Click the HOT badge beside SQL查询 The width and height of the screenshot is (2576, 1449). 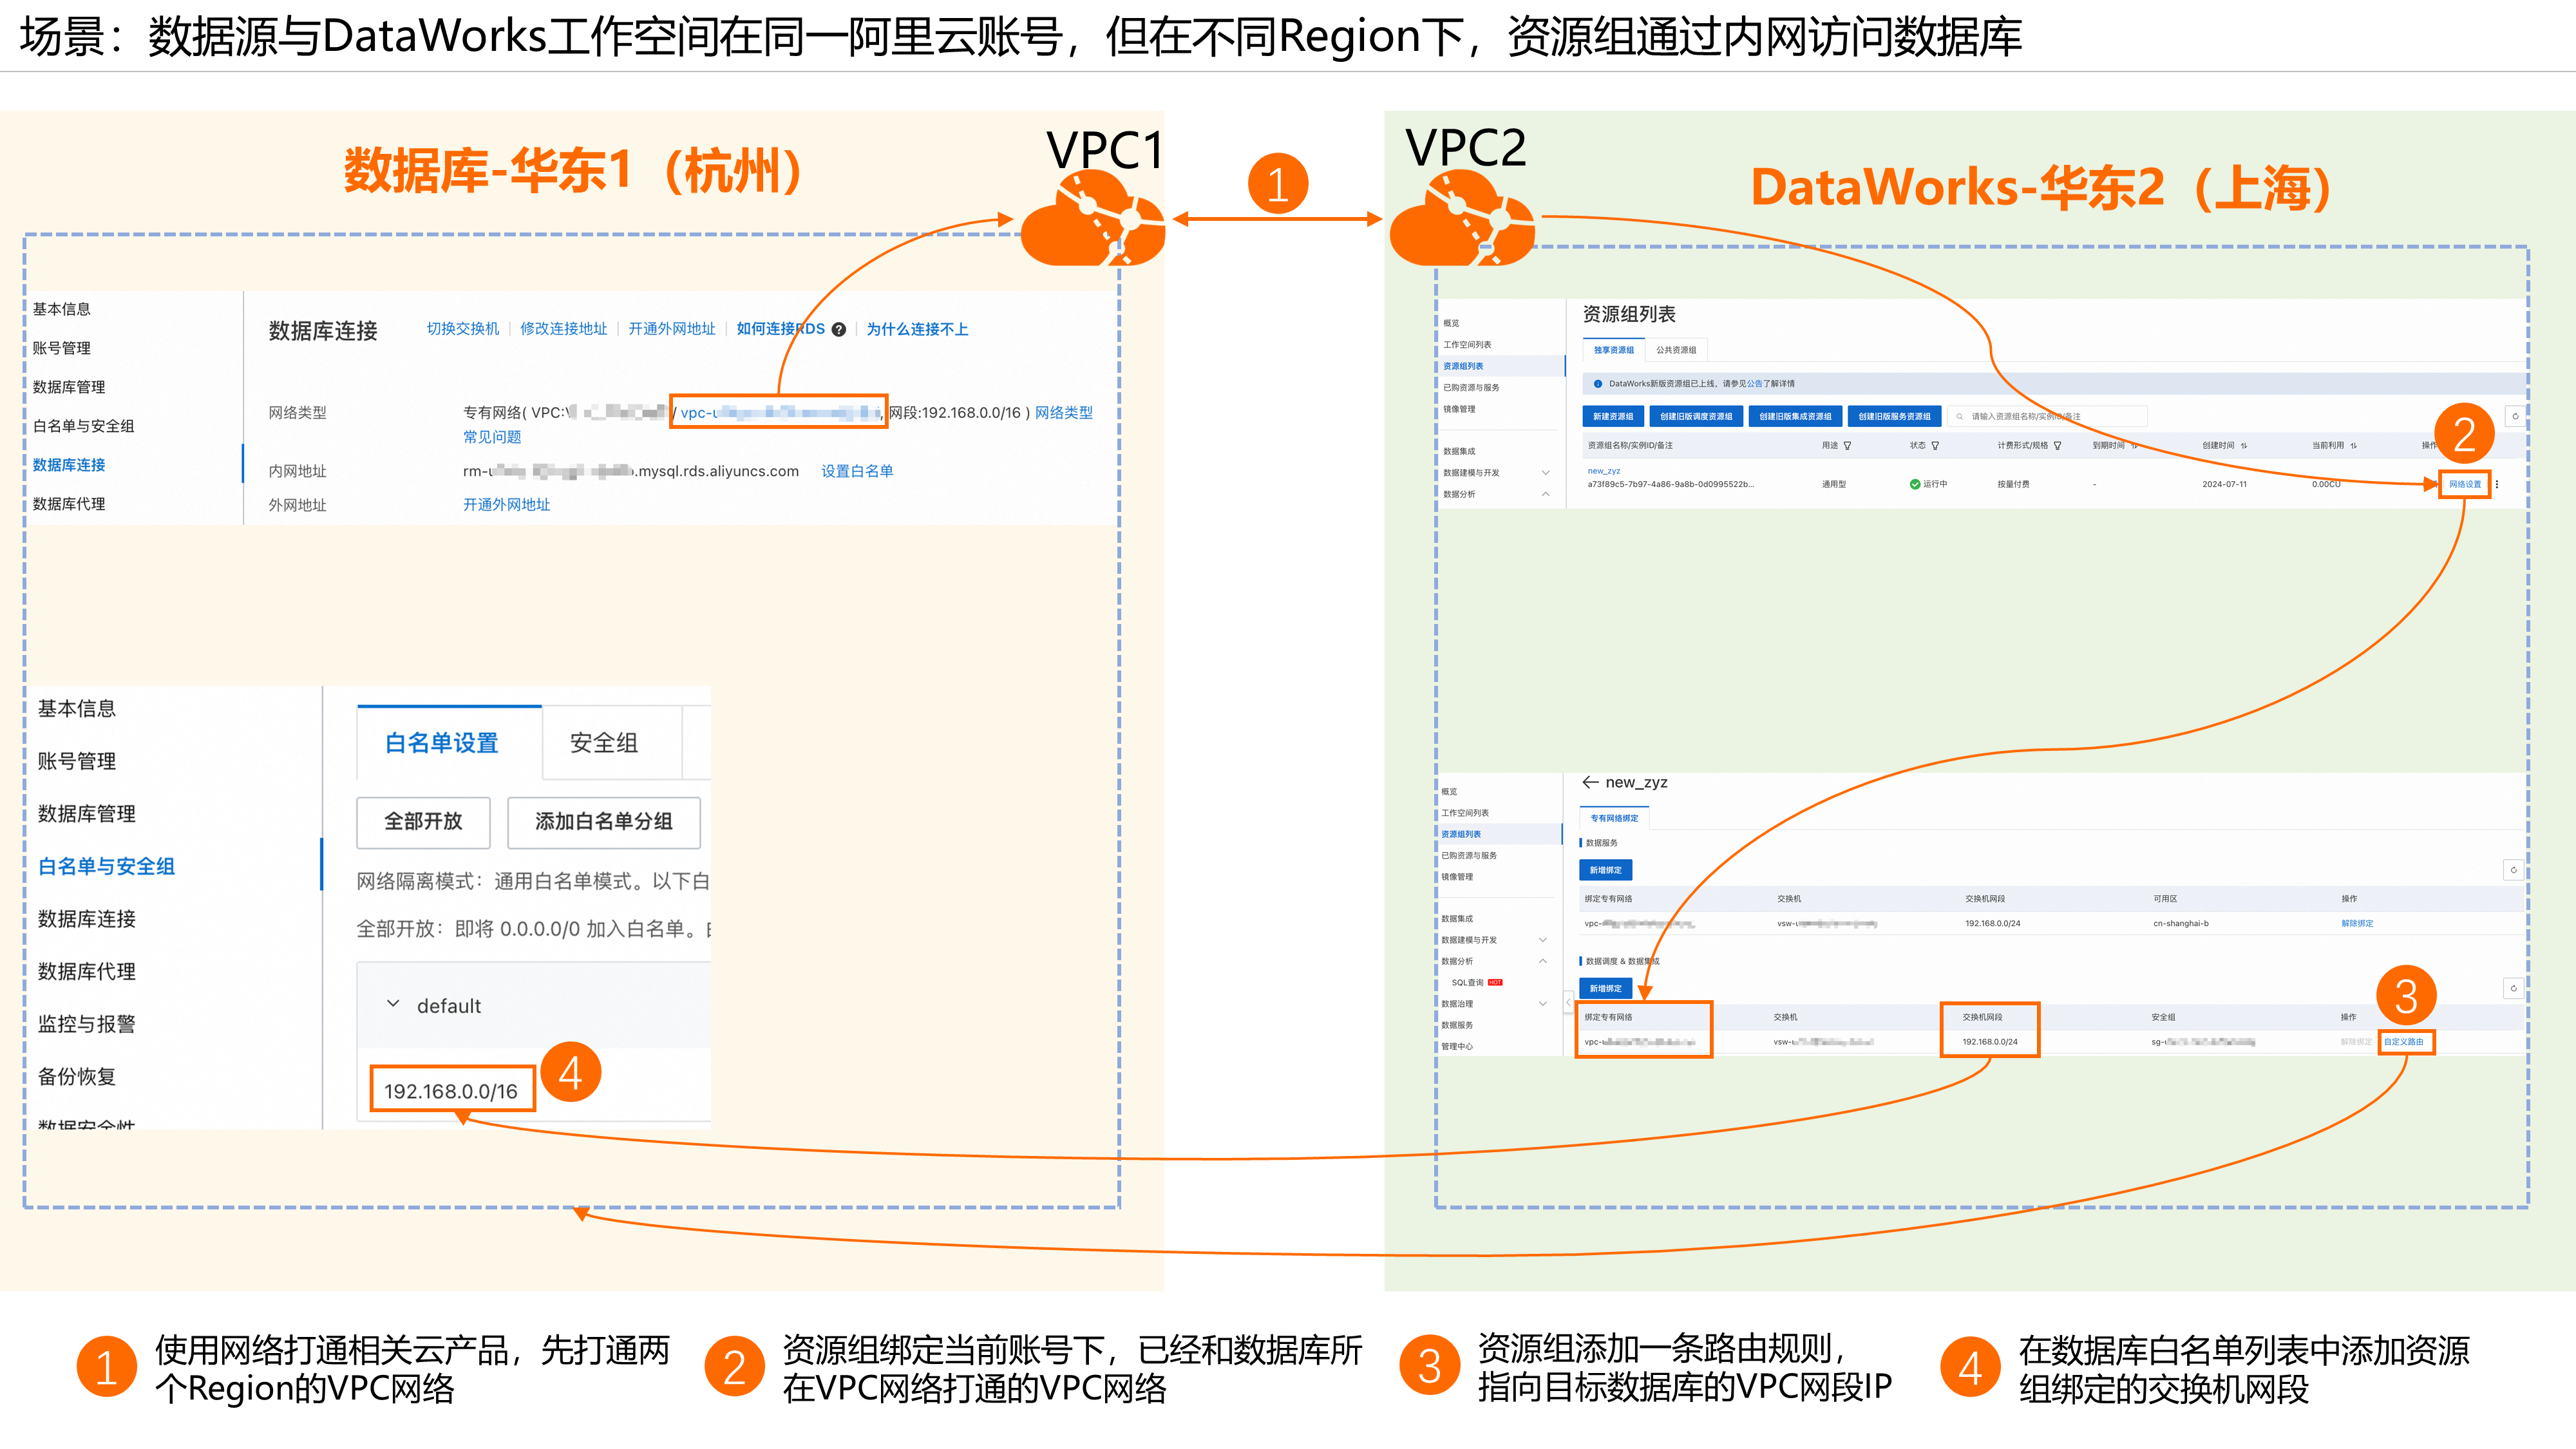click(x=1495, y=982)
